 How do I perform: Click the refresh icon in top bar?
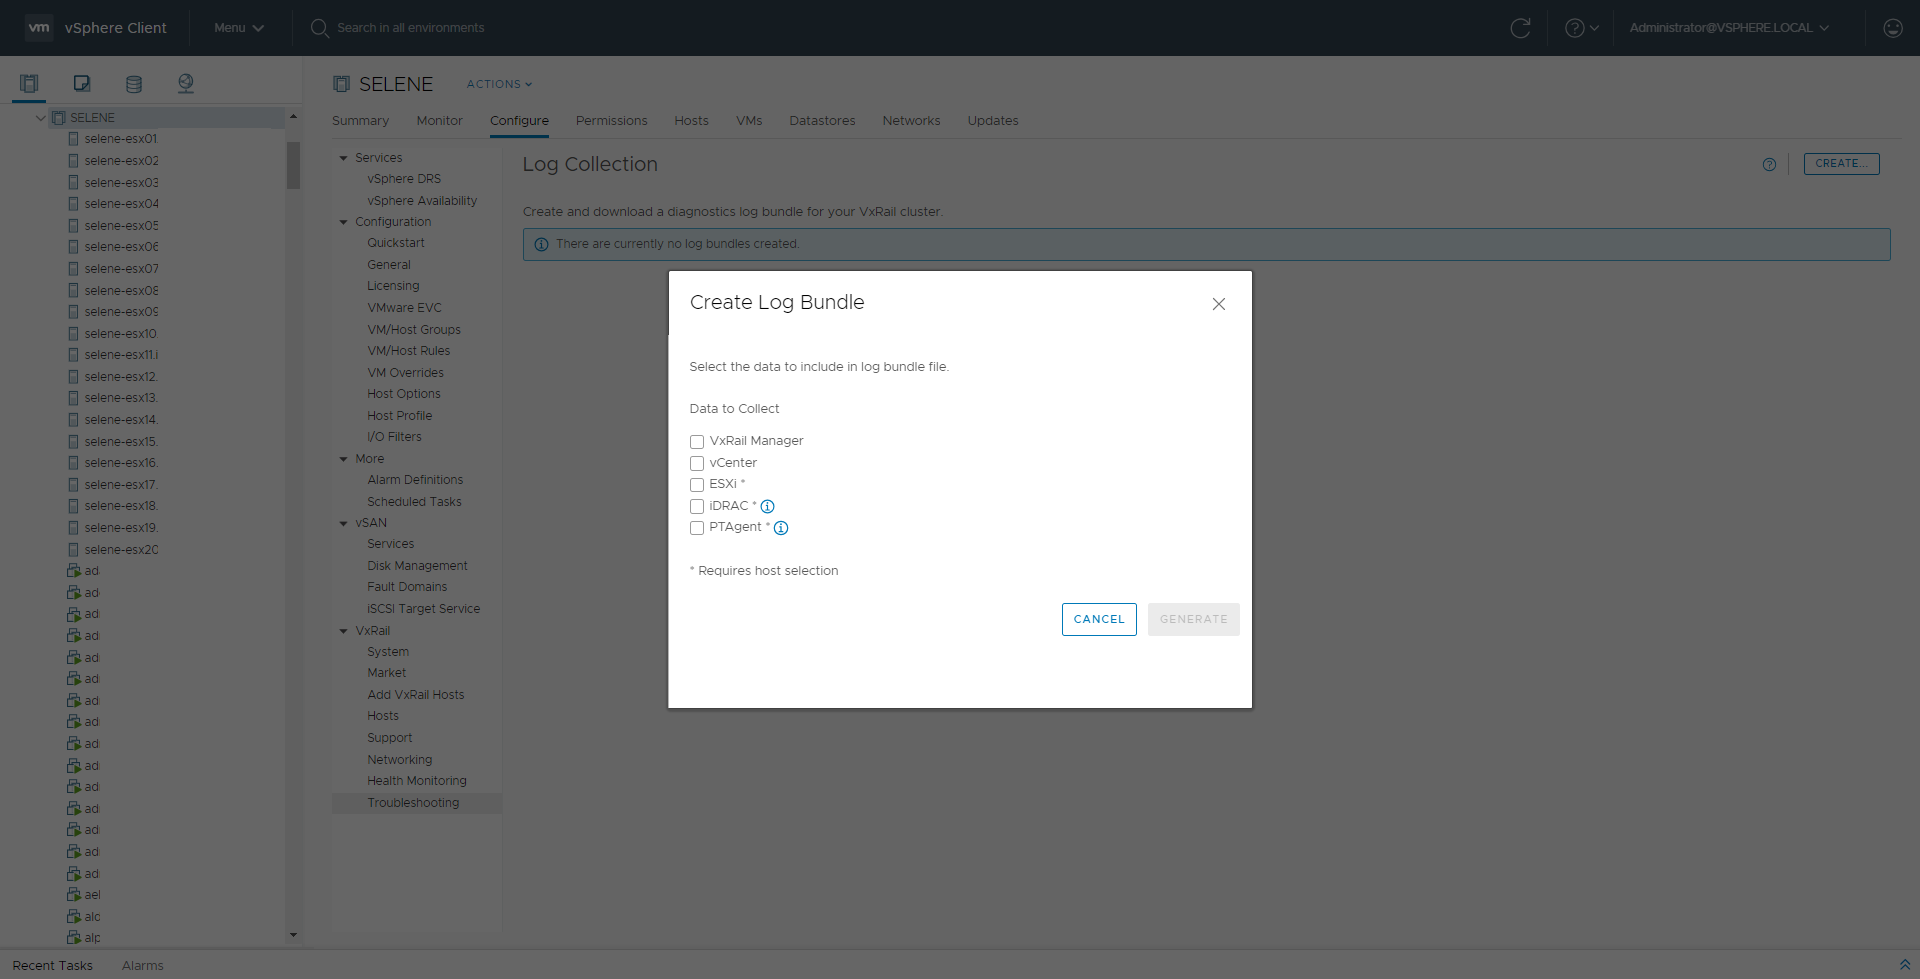1520,28
